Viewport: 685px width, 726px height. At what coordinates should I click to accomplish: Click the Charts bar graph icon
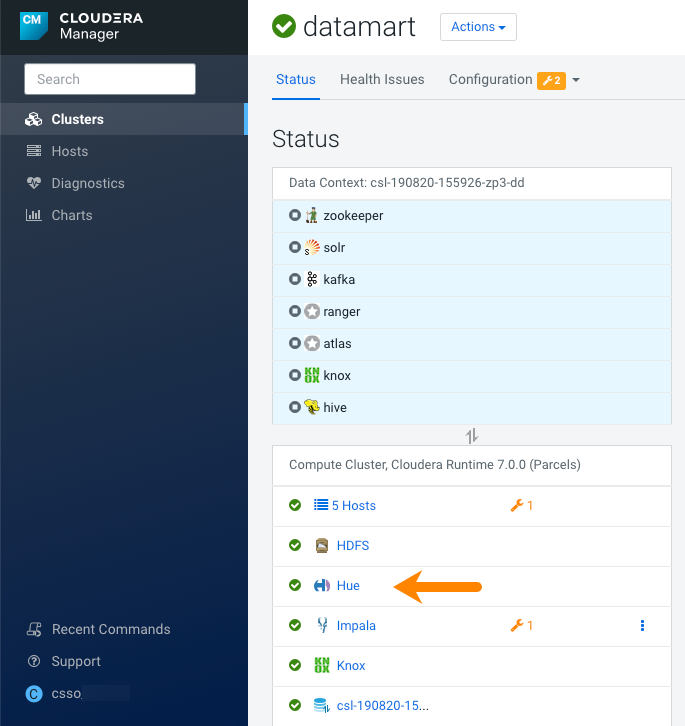coord(34,215)
